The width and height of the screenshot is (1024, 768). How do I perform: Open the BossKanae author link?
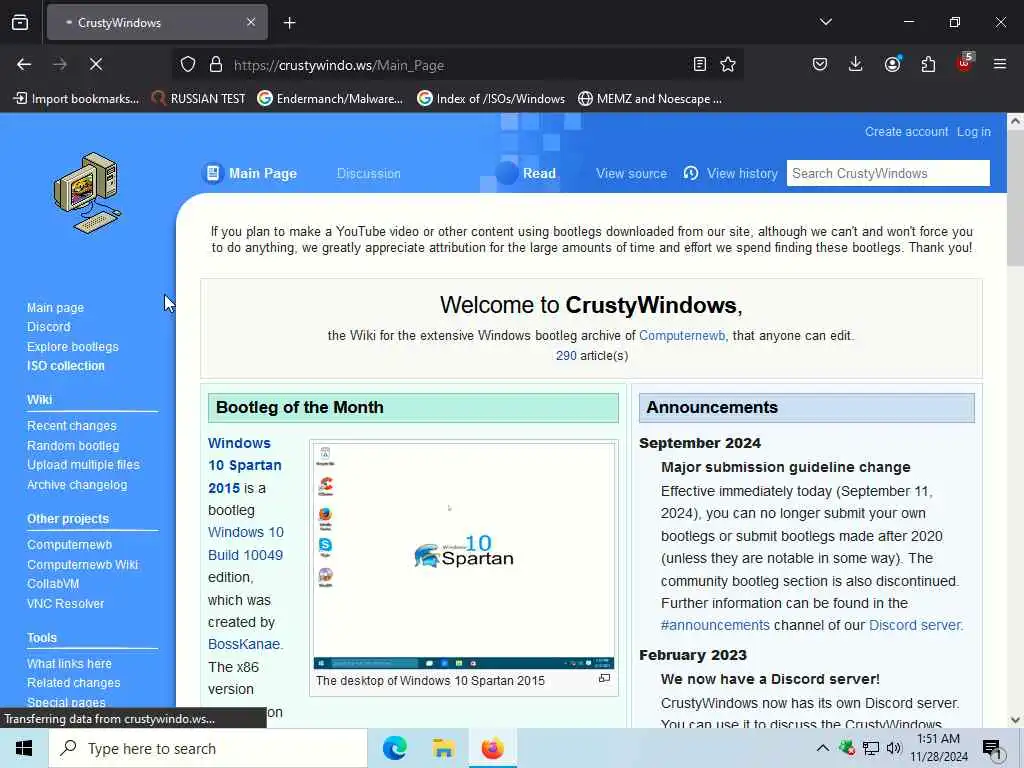[244, 645]
